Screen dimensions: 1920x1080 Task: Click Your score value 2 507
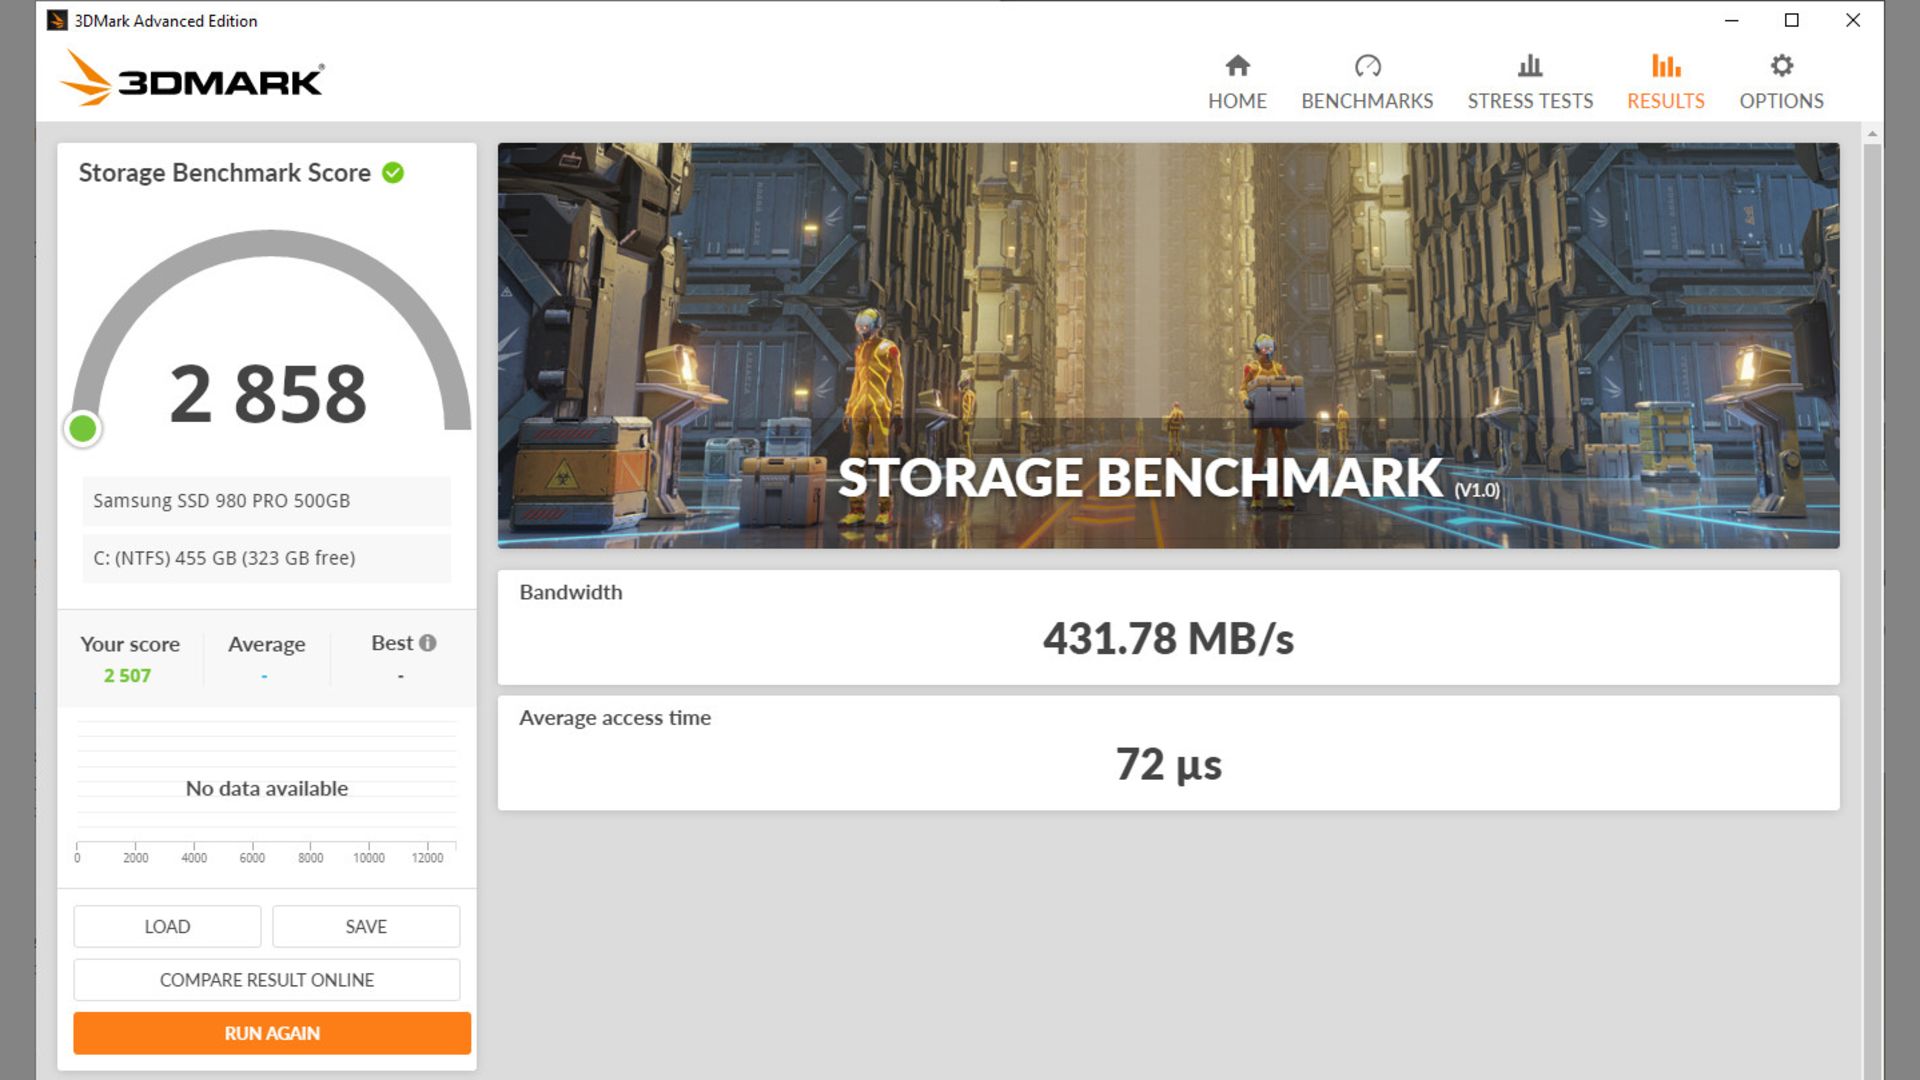(127, 676)
